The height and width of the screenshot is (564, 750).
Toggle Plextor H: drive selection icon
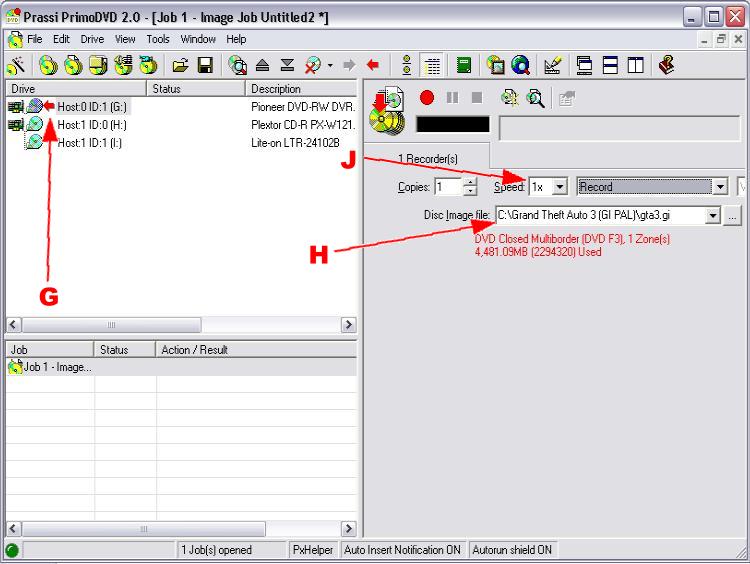coord(34,124)
